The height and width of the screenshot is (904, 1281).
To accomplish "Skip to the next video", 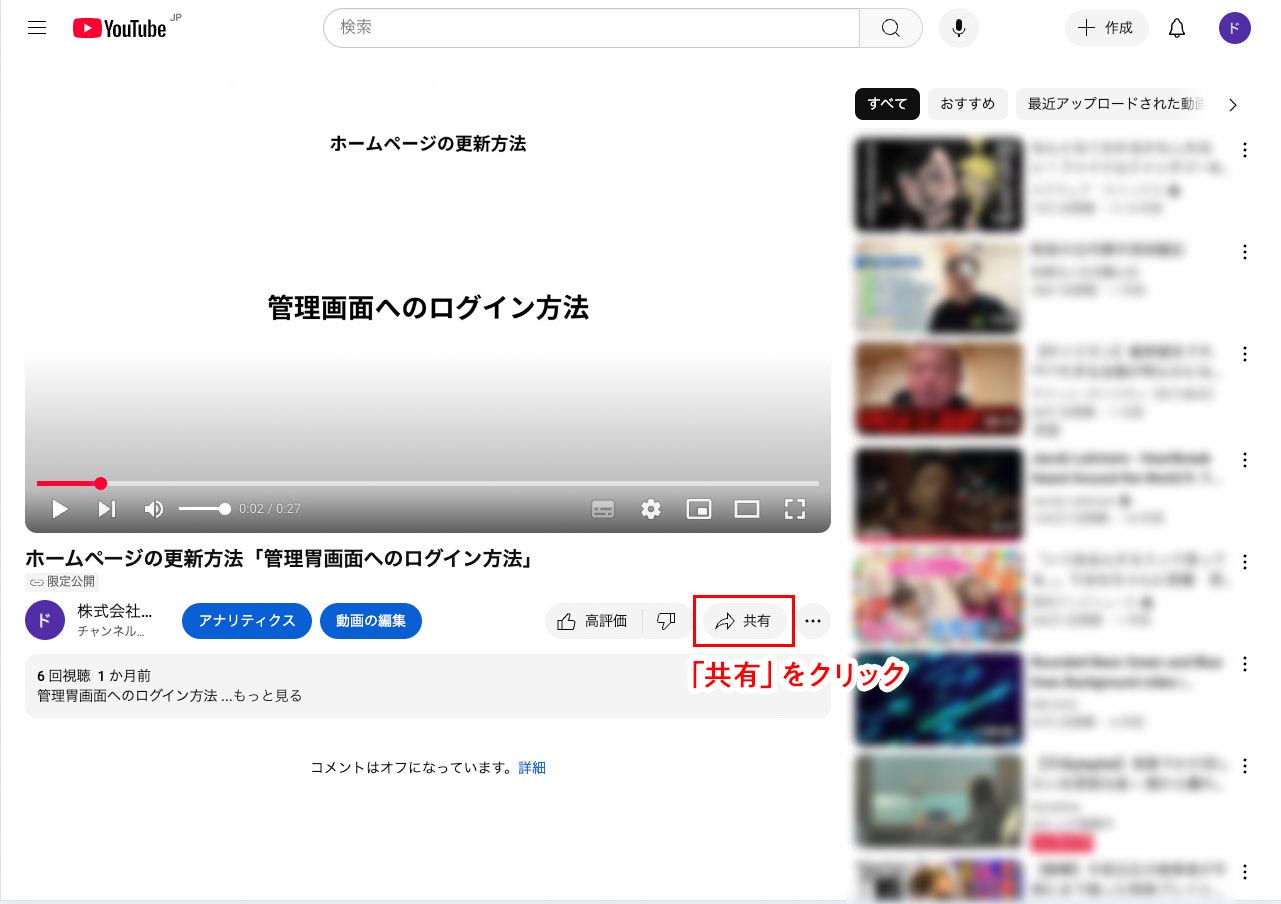I will point(106,509).
